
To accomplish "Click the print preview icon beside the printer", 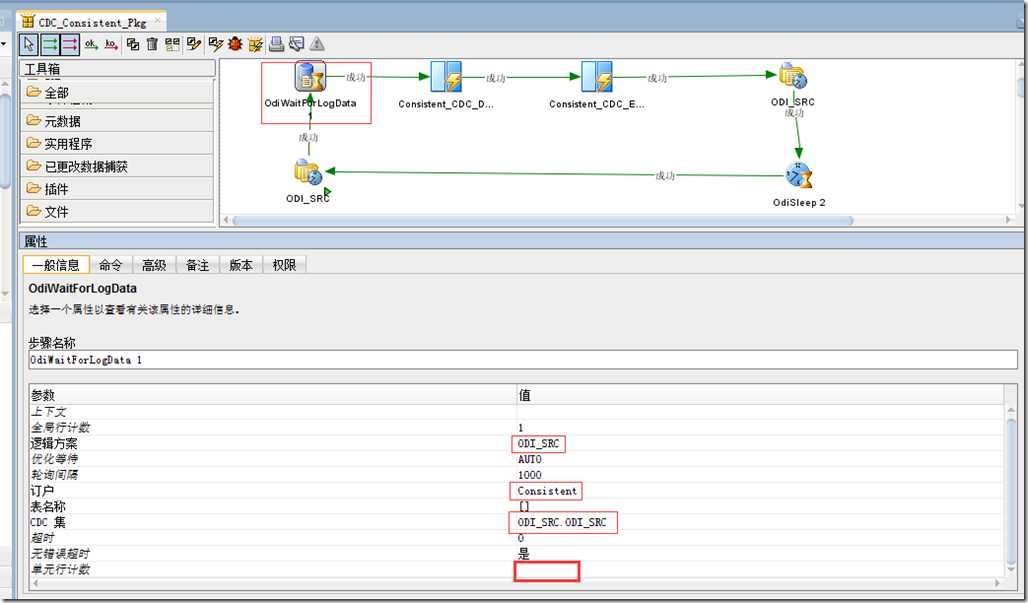I will coord(296,45).
